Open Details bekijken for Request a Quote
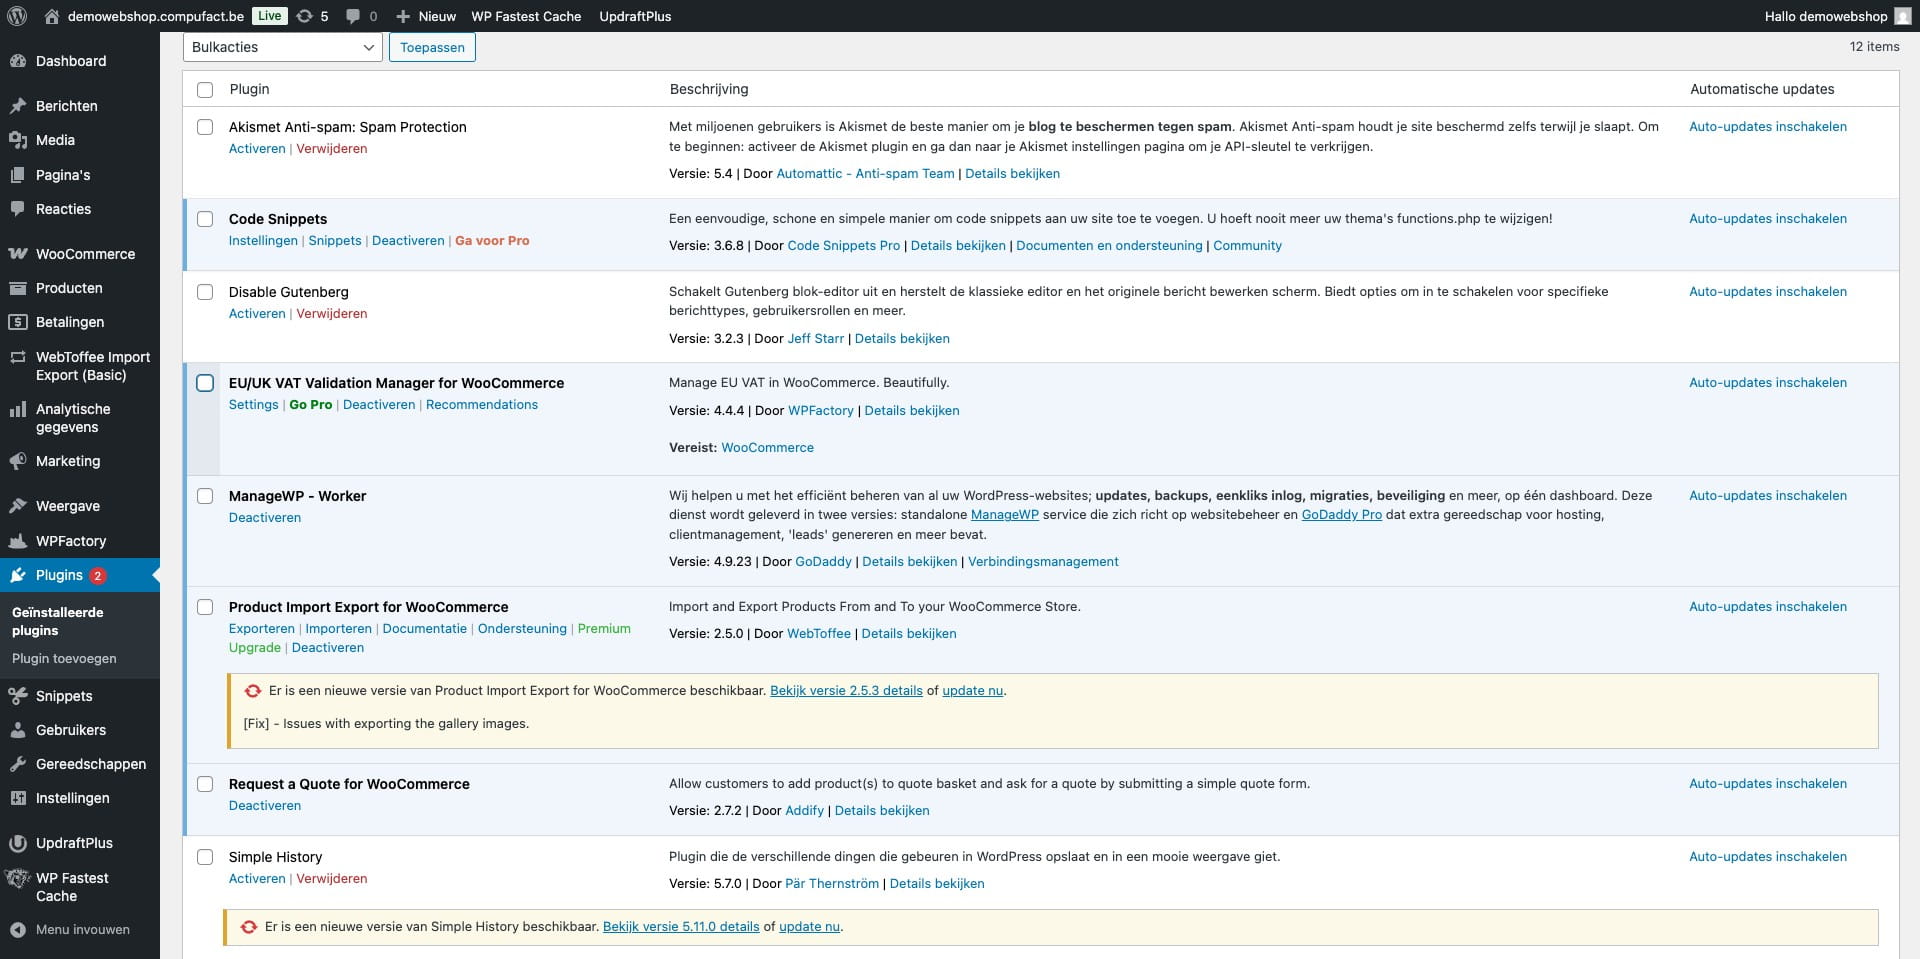 click(x=882, y=810)
